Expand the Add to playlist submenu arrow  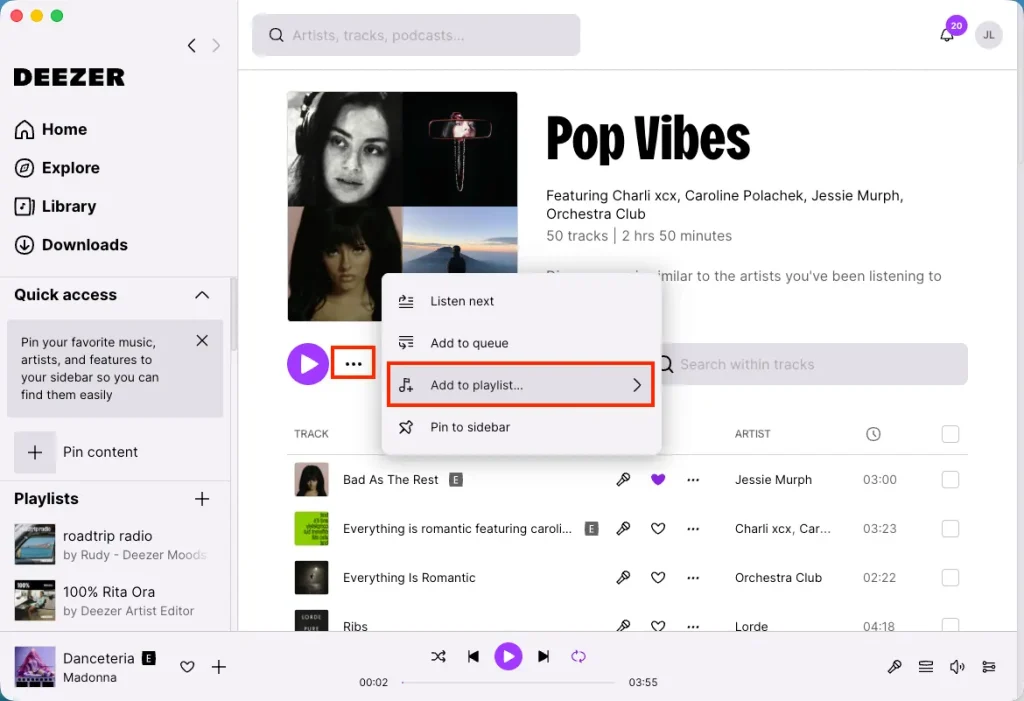tap(637, 385)
